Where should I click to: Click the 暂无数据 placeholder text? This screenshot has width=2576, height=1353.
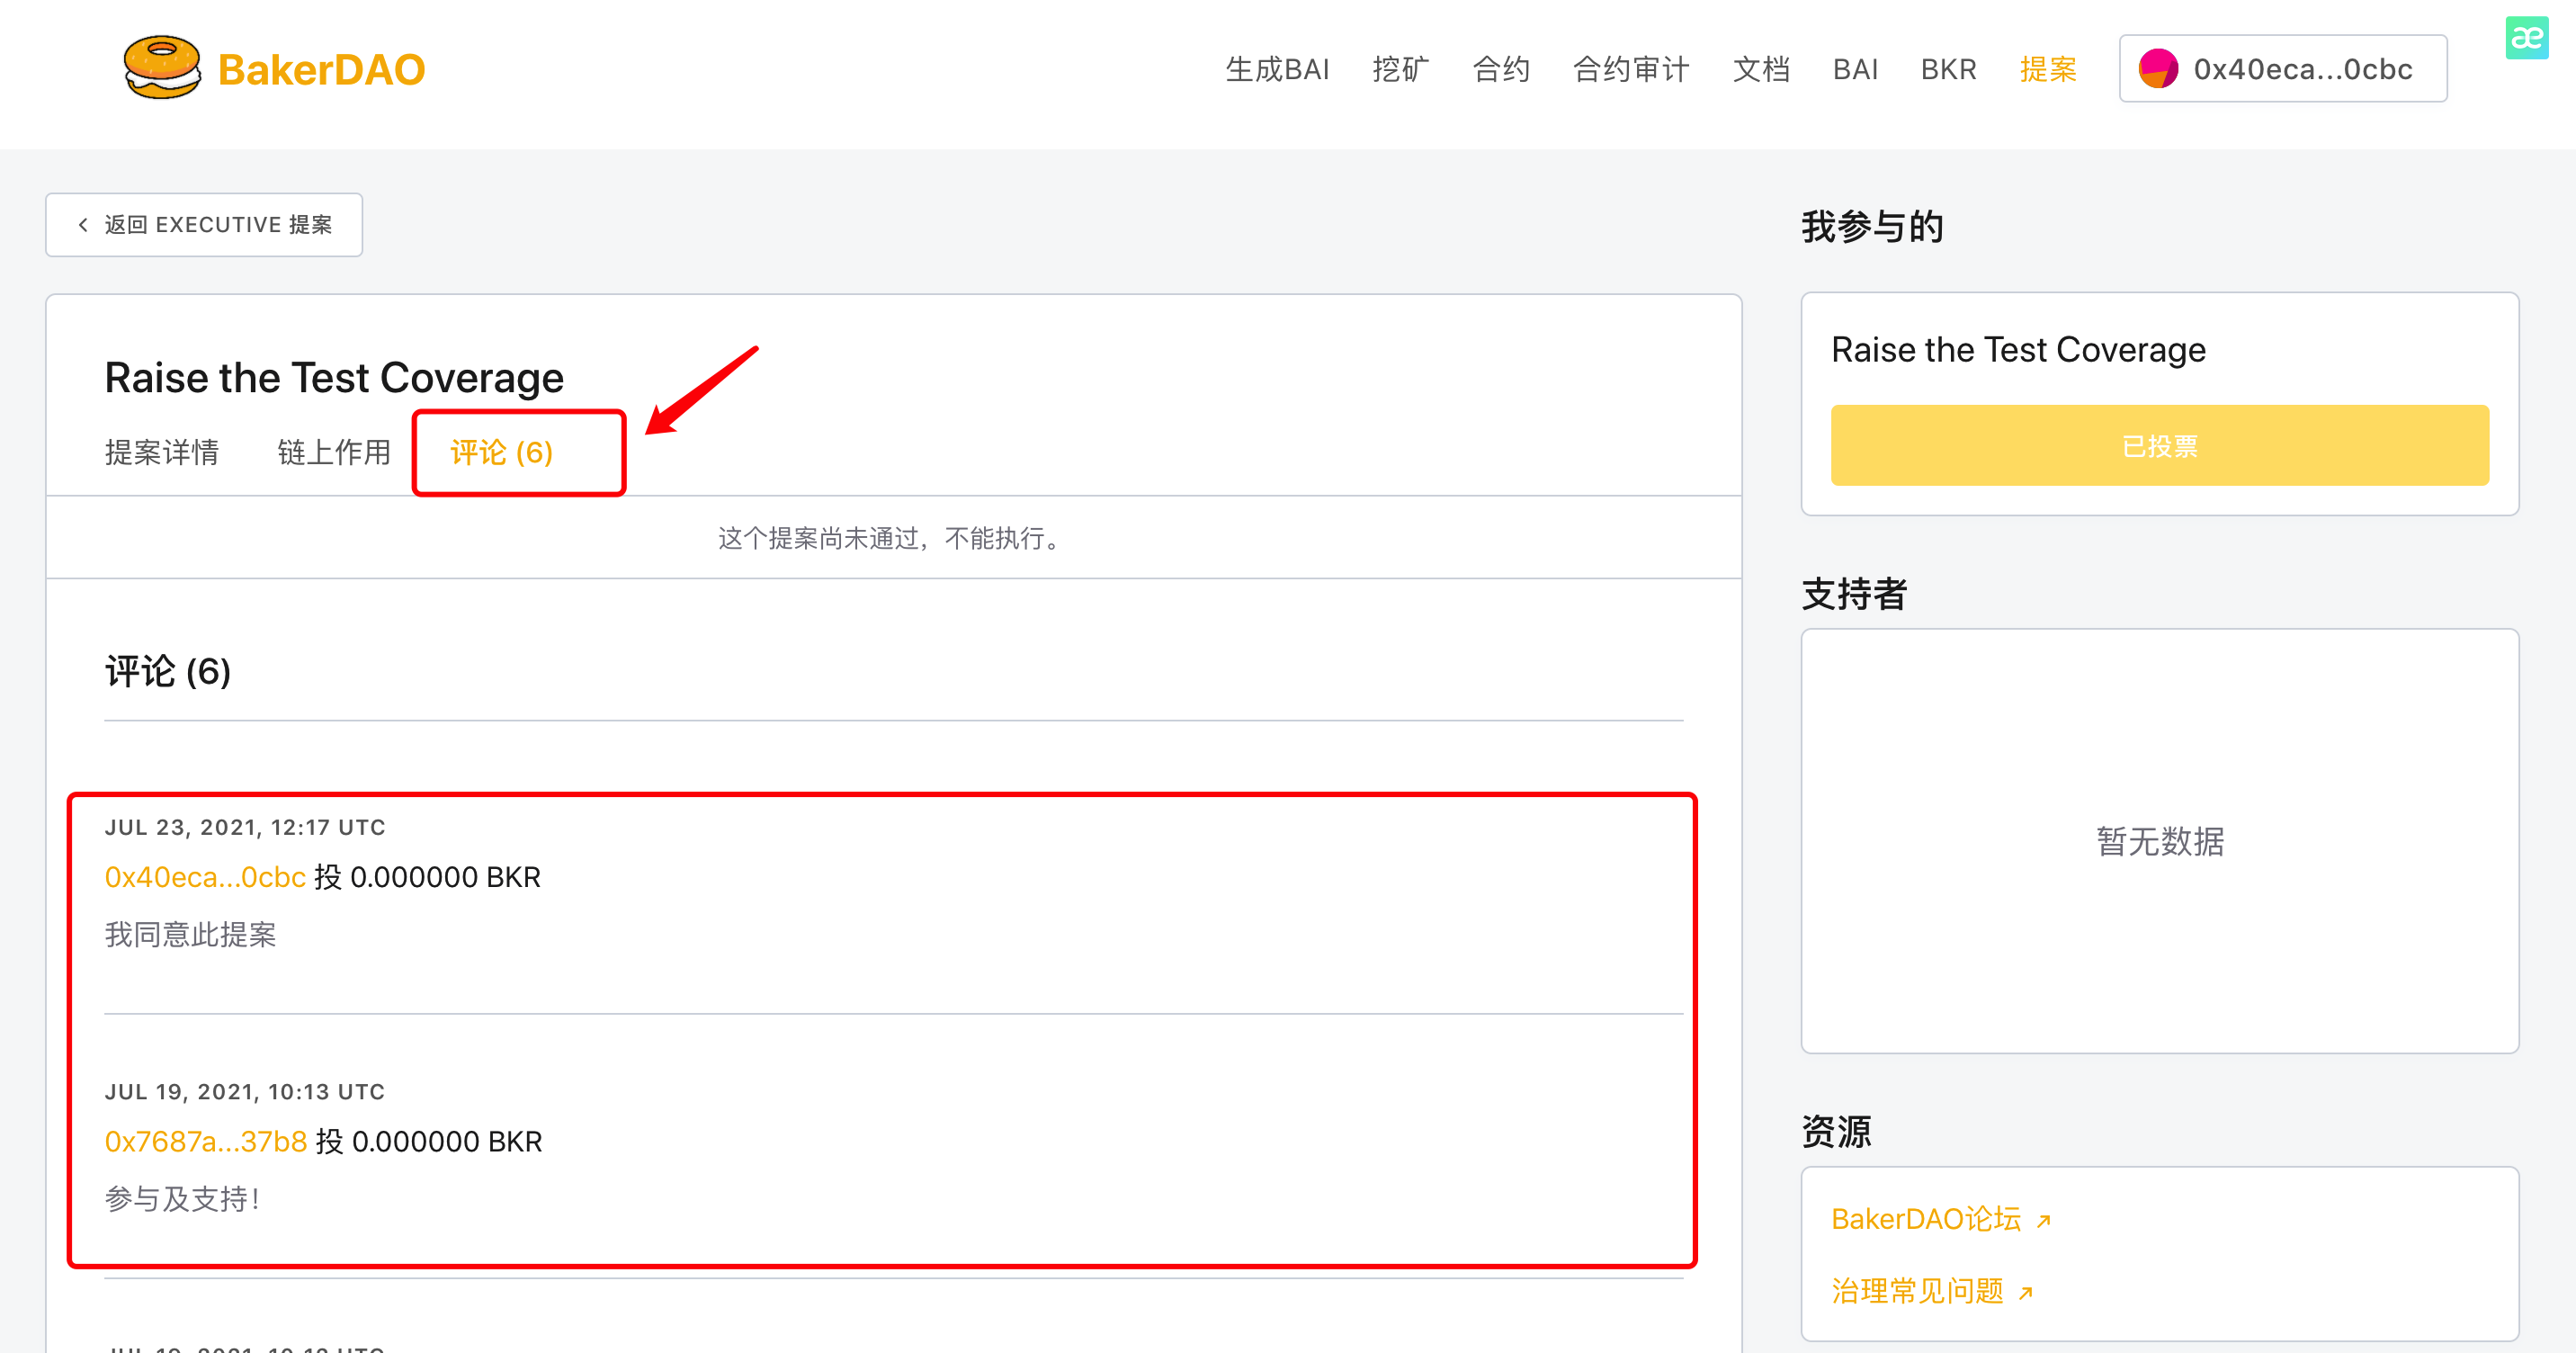click(2160, 841)
